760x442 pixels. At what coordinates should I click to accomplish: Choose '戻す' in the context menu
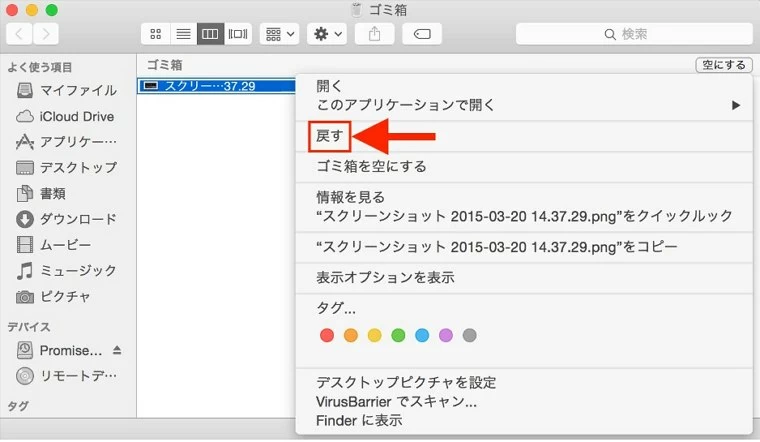pyautogui.click(x=330, y=136)
